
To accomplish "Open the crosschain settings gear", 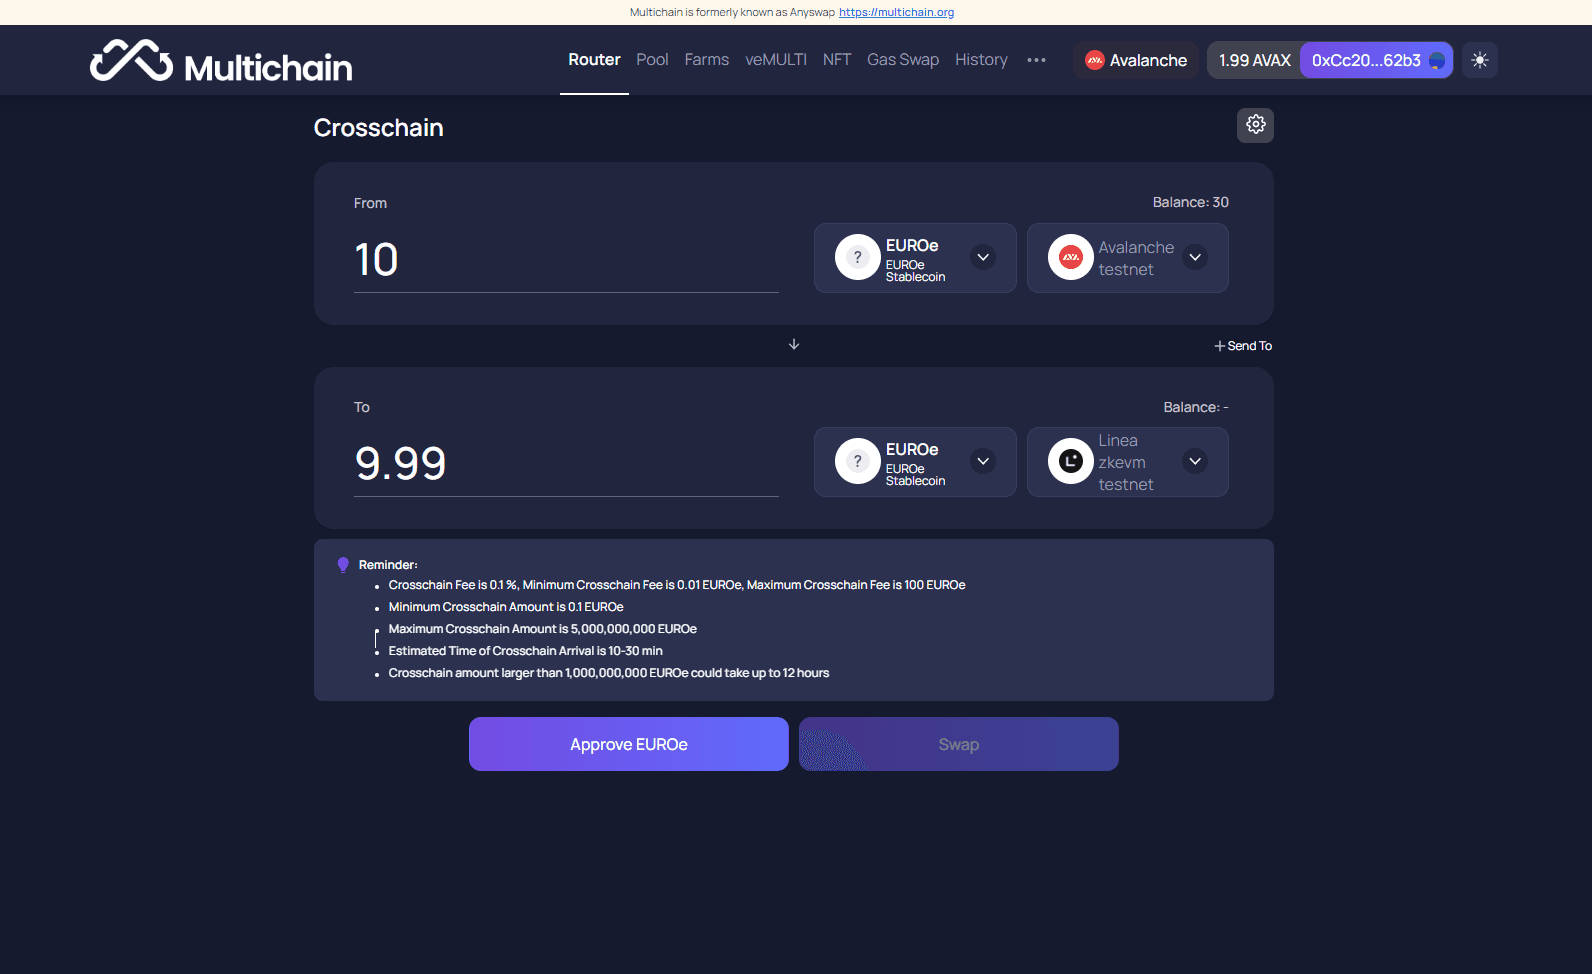I will click(x=1255, y=125).
